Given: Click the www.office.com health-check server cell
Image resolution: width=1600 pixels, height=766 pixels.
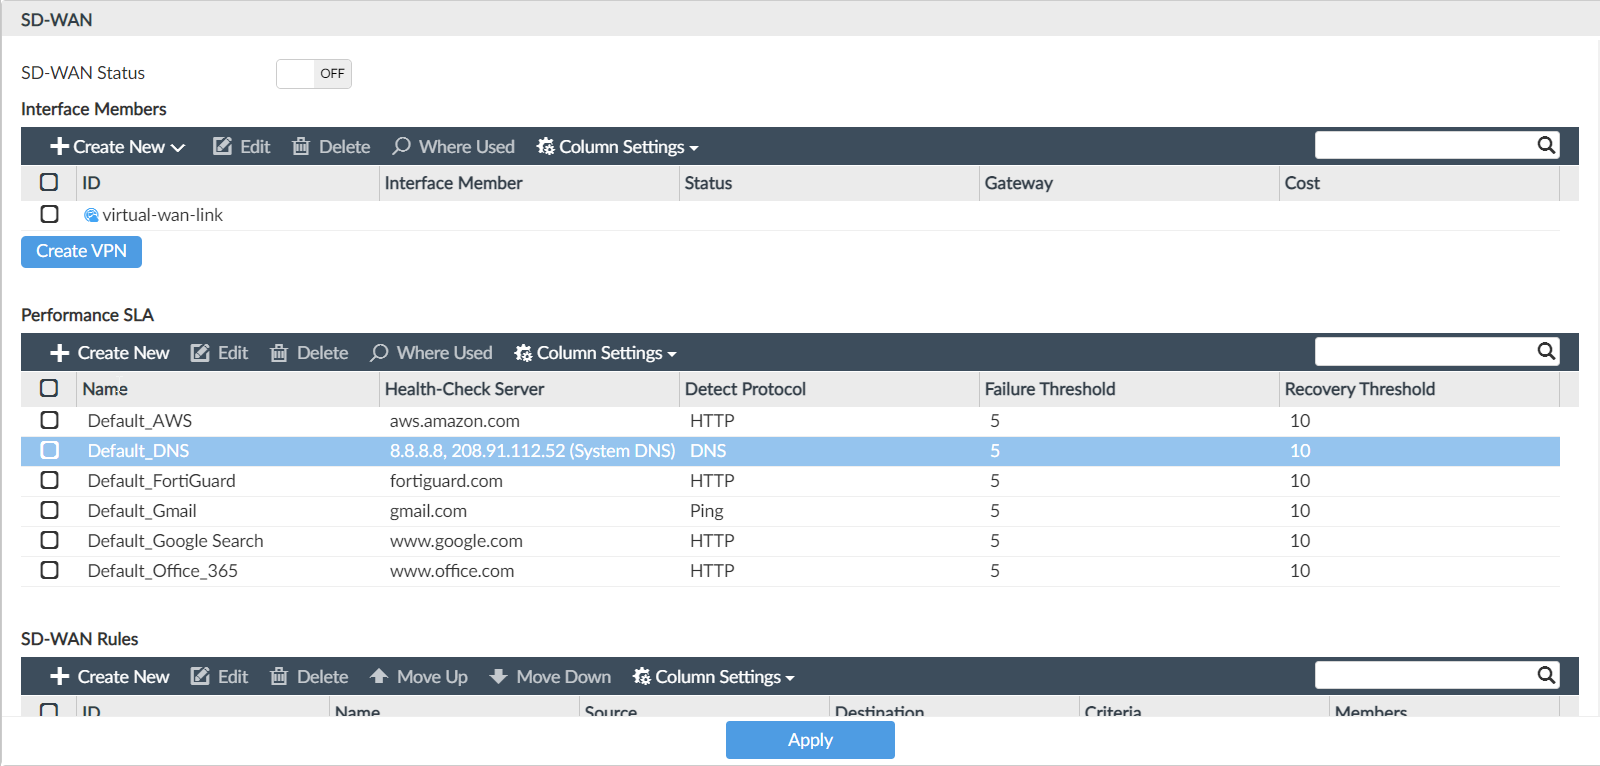Looking at the screenshot, I should click(452, 571).
